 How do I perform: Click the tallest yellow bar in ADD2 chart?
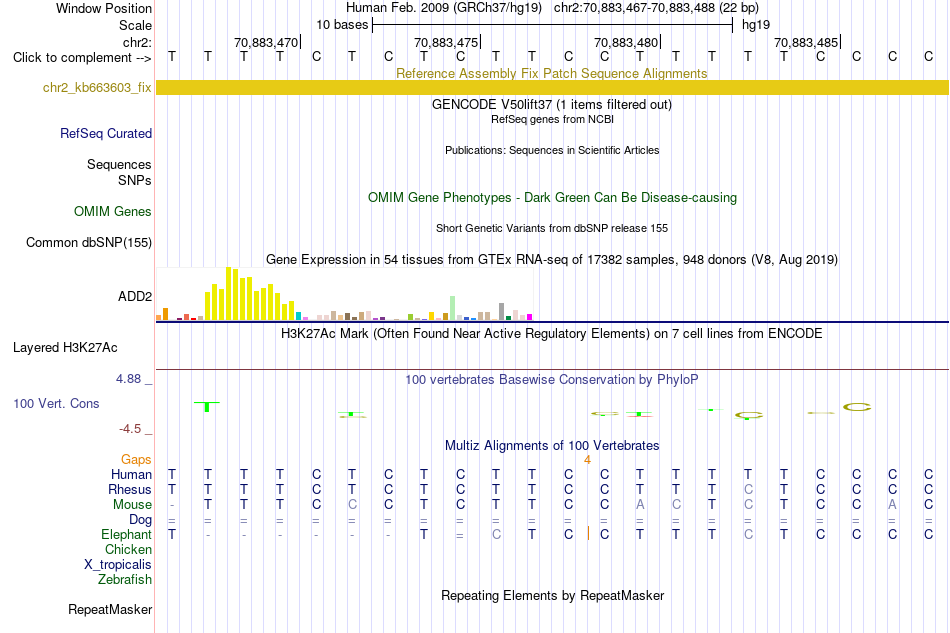(x=228, y=293)
